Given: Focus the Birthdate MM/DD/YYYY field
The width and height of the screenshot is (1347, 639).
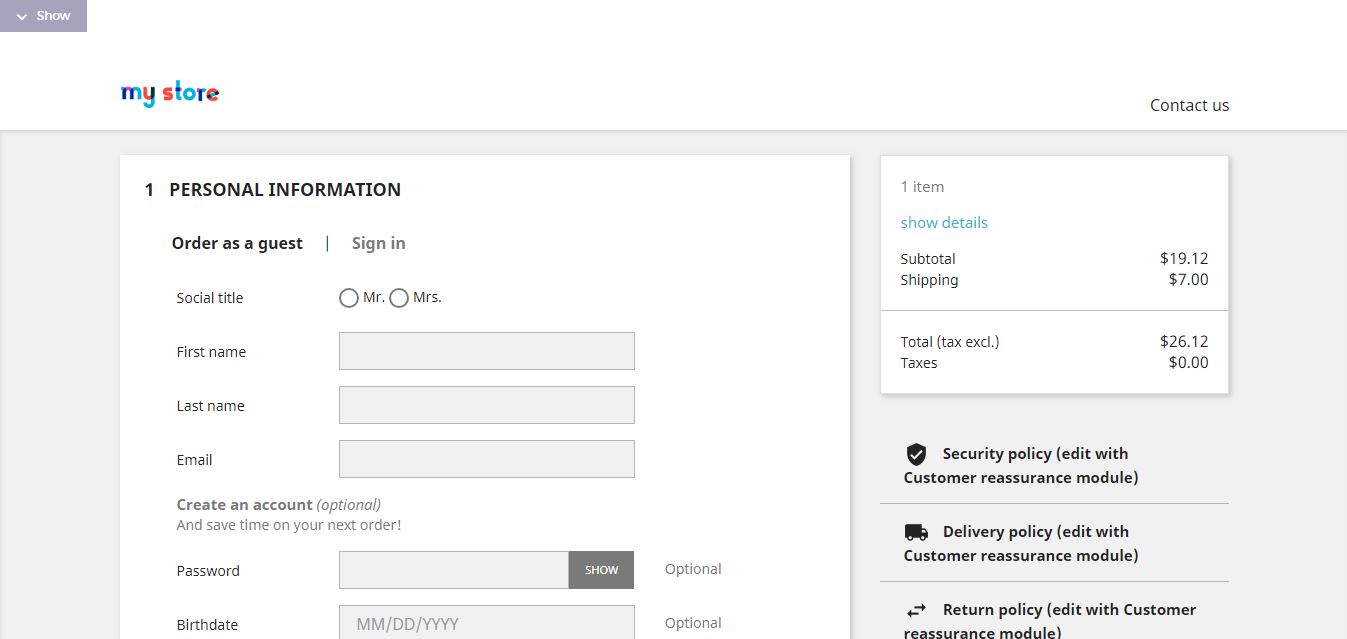Looking at the screenshot, I should pyautogui.click(x=487, y=623).
